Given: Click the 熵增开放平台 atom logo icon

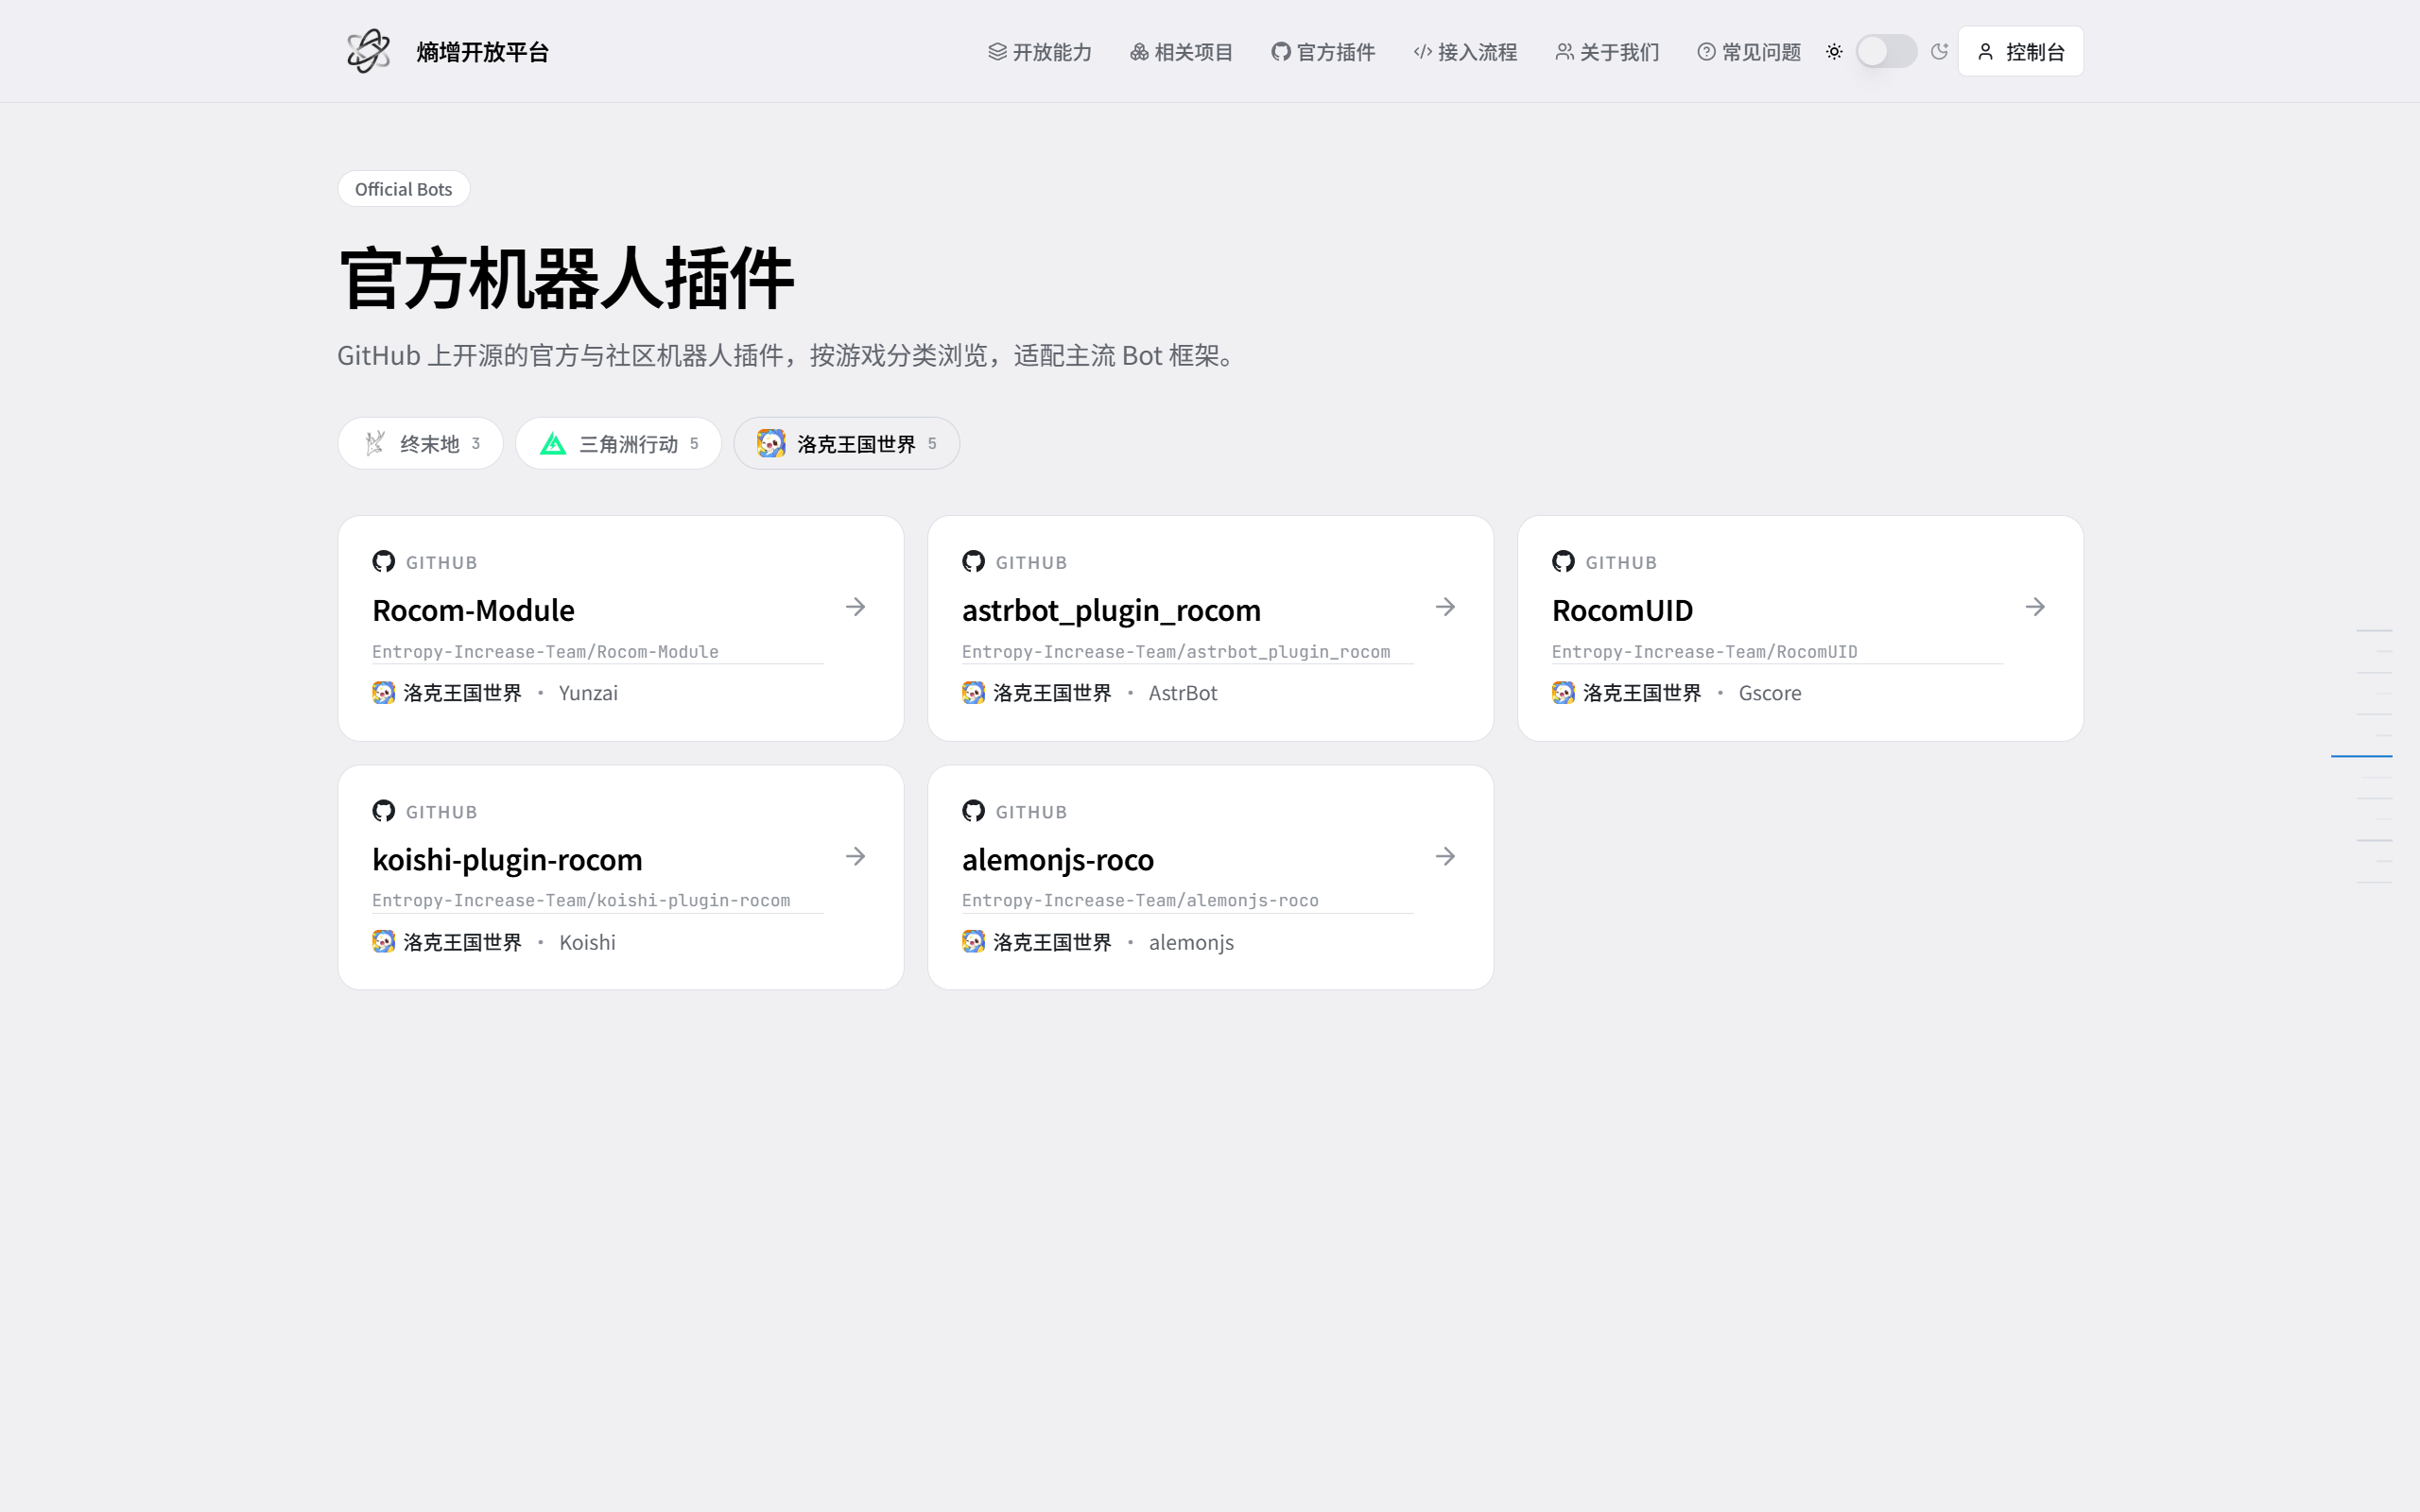Looking at the screenshot, I should 368,51.
